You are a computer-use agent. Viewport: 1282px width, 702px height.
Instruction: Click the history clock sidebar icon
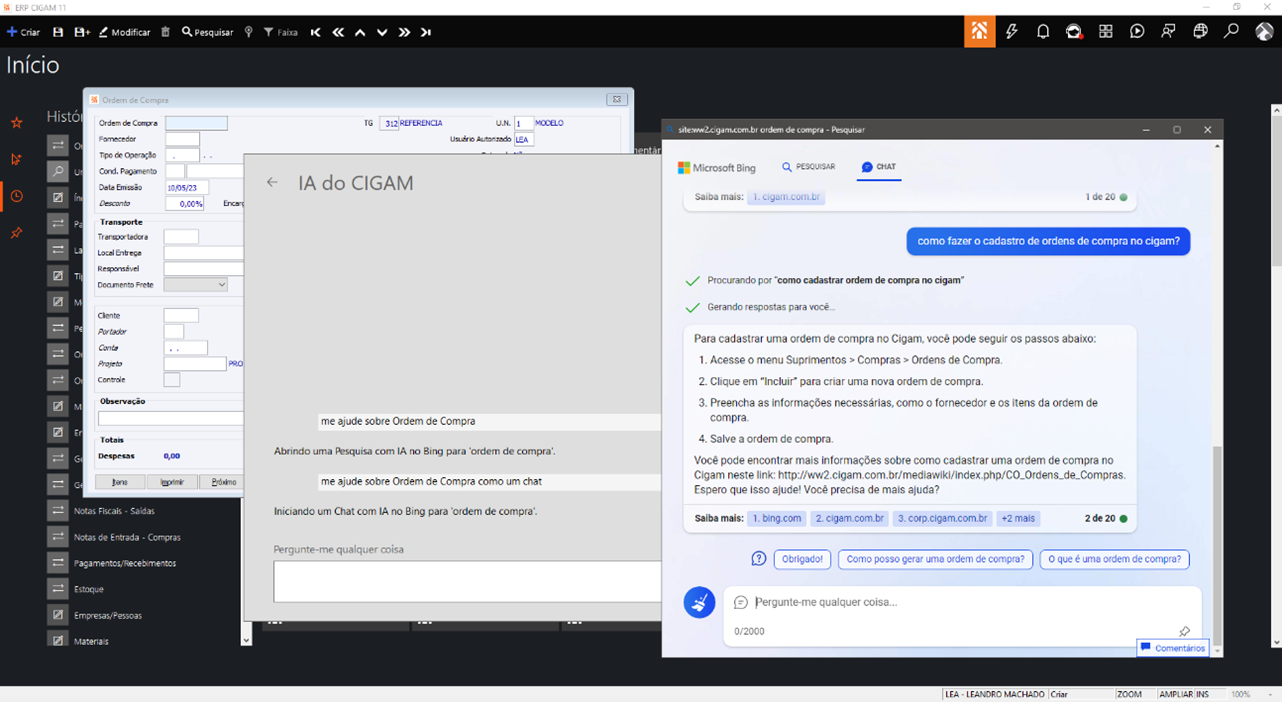click(16, 196)
